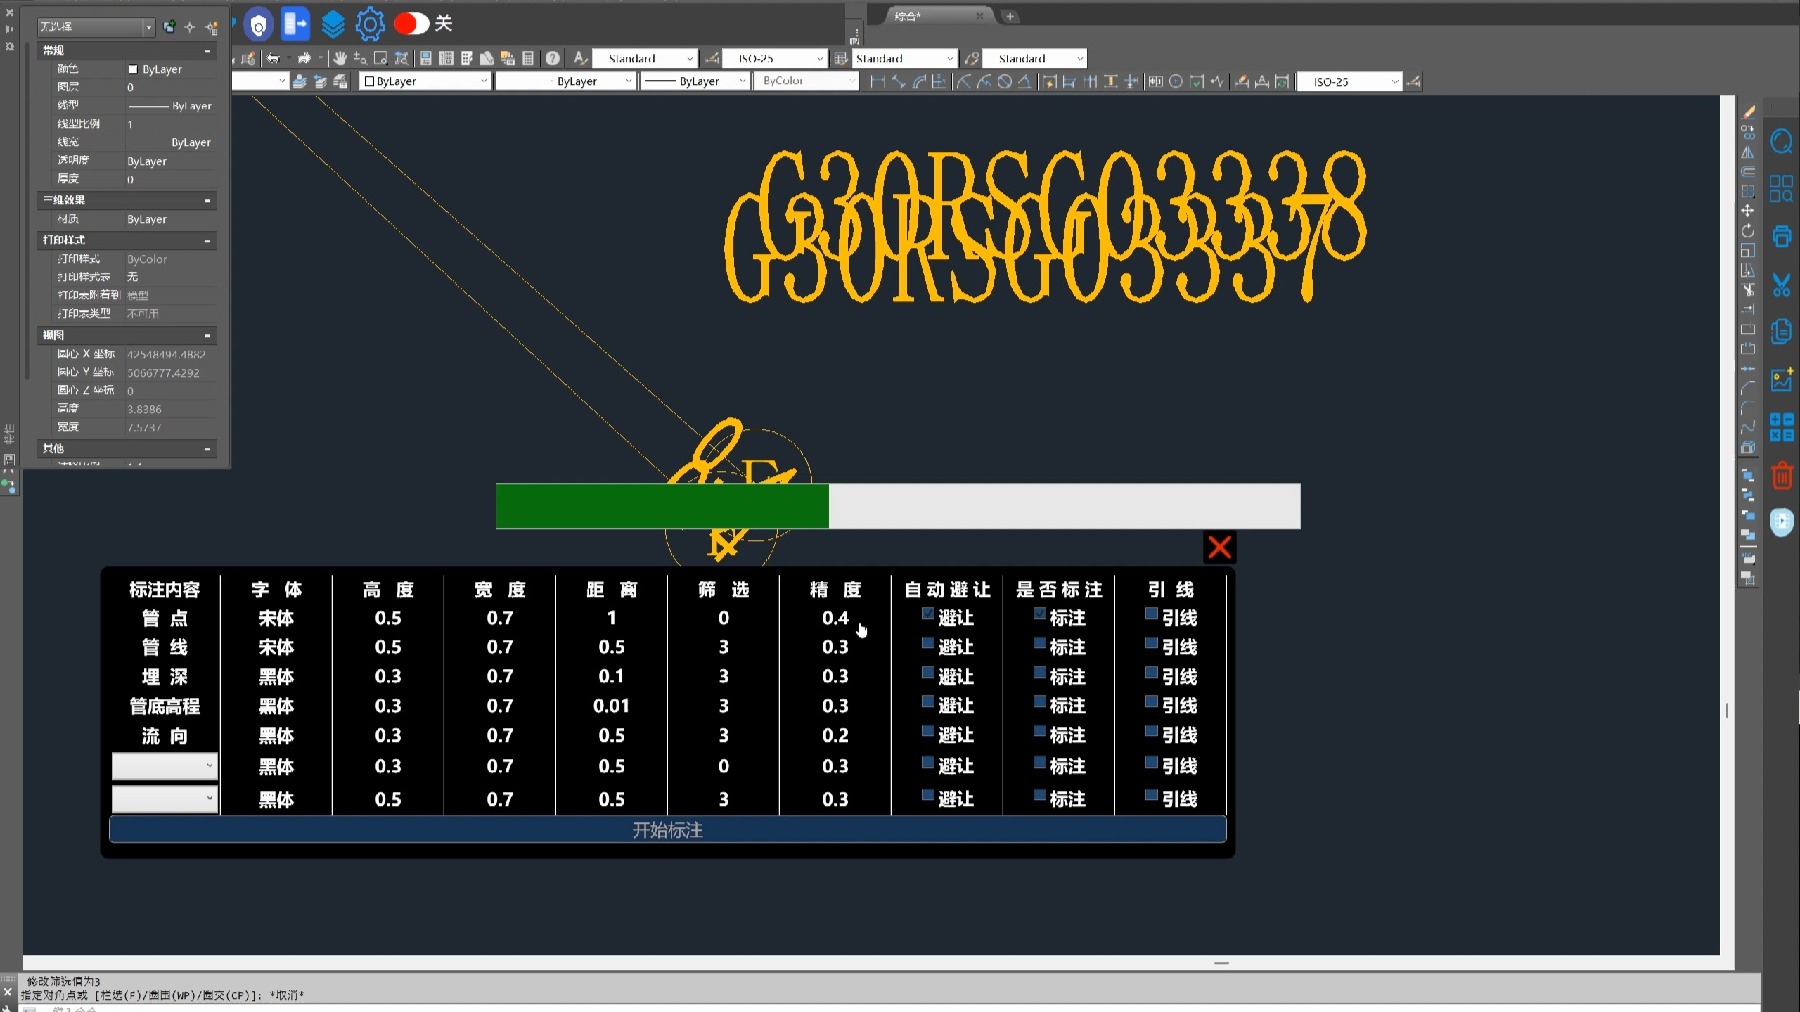Select the Erase tool in modify toolbar
1800x1012 pixels.
[x=1748, y=111]
